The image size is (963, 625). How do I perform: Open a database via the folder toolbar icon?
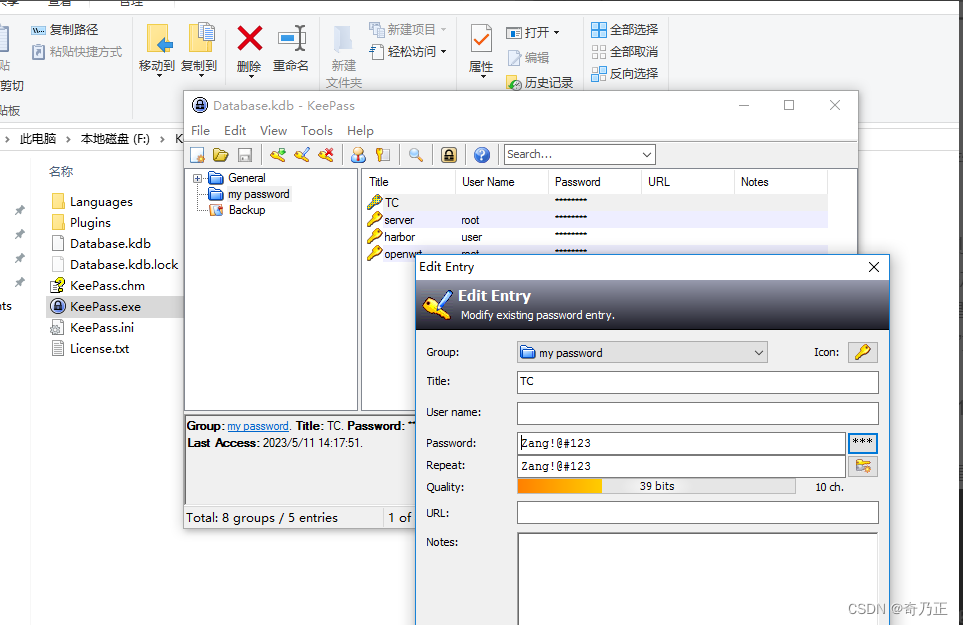[220, 155]
